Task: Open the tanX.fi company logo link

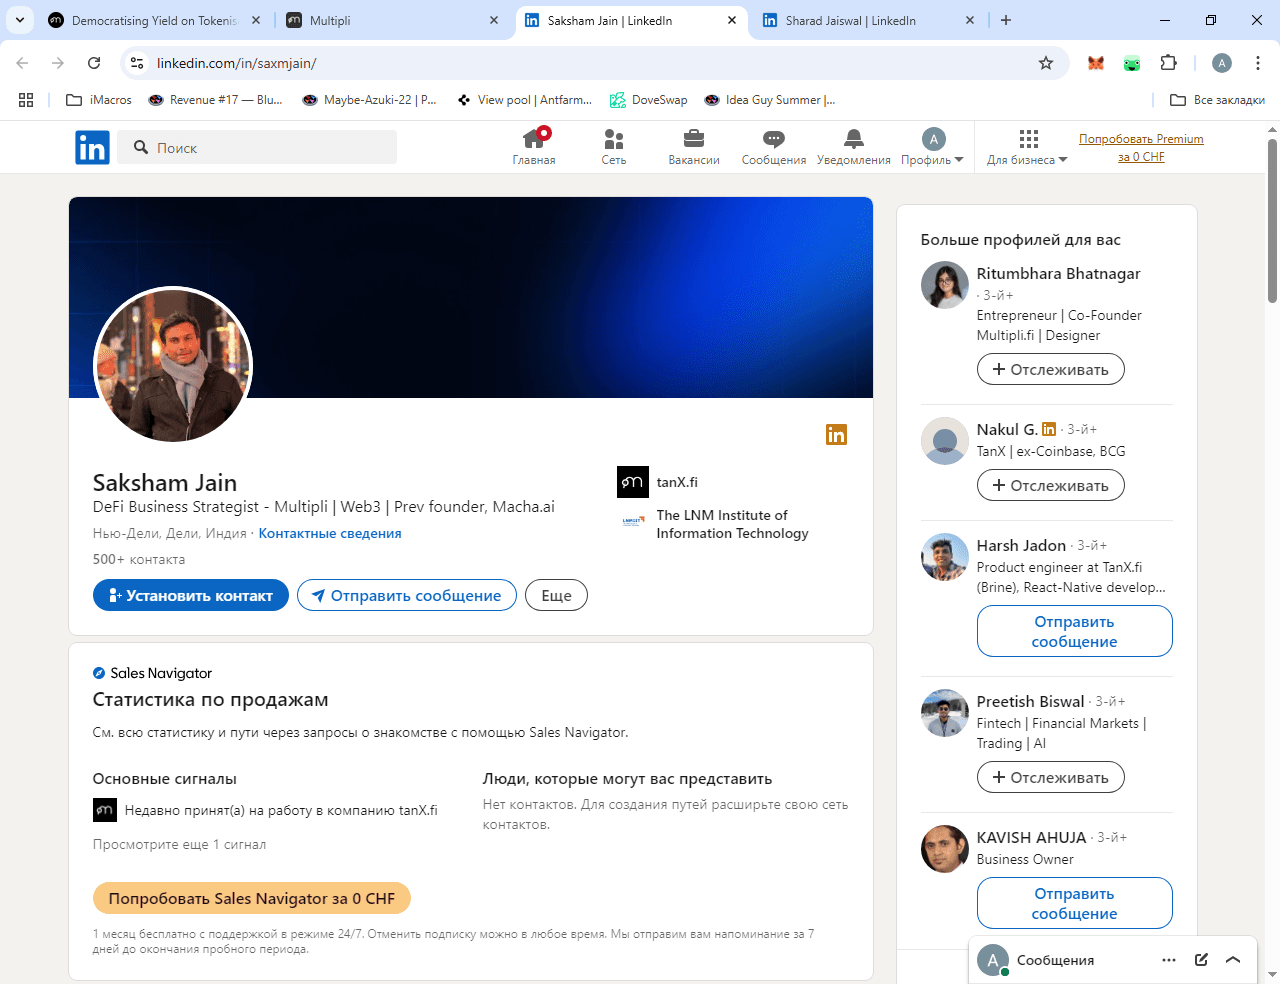Action: (x=632, y=482)
